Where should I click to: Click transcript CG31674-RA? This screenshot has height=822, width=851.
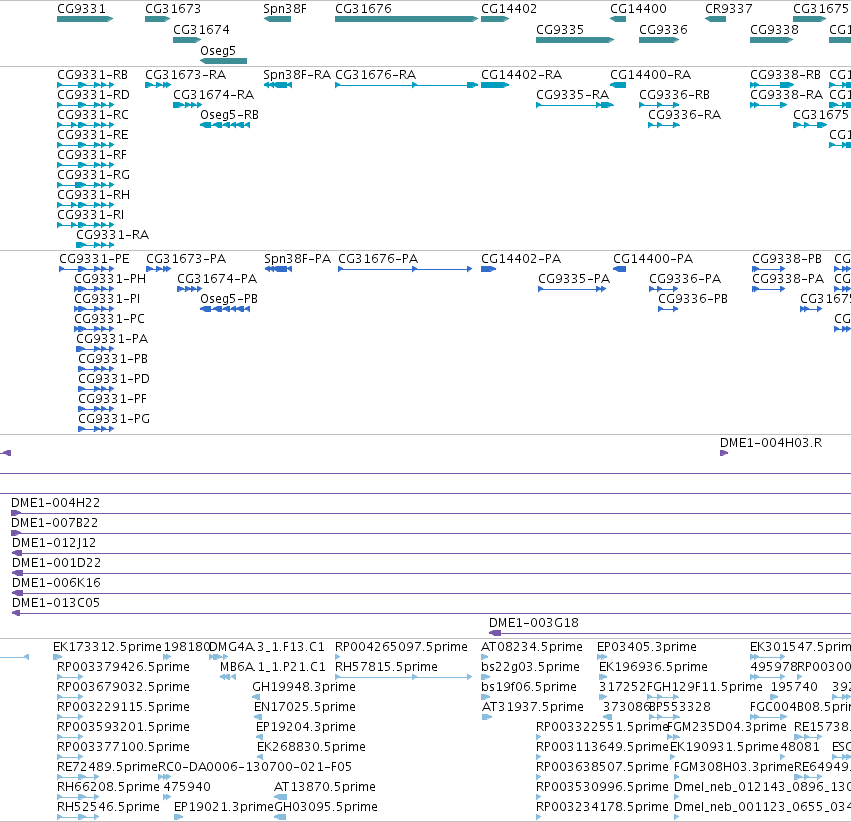tap(187, 105)
